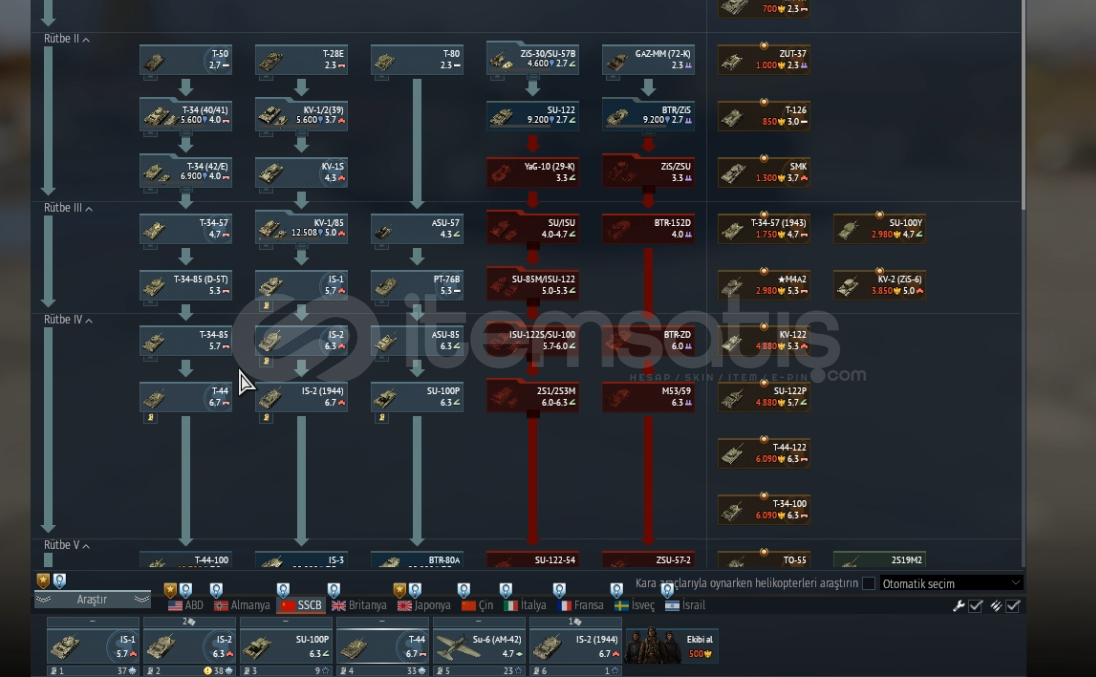Select the PT-76B in the research tree
1096x677 pixels.
coord(417,285)
